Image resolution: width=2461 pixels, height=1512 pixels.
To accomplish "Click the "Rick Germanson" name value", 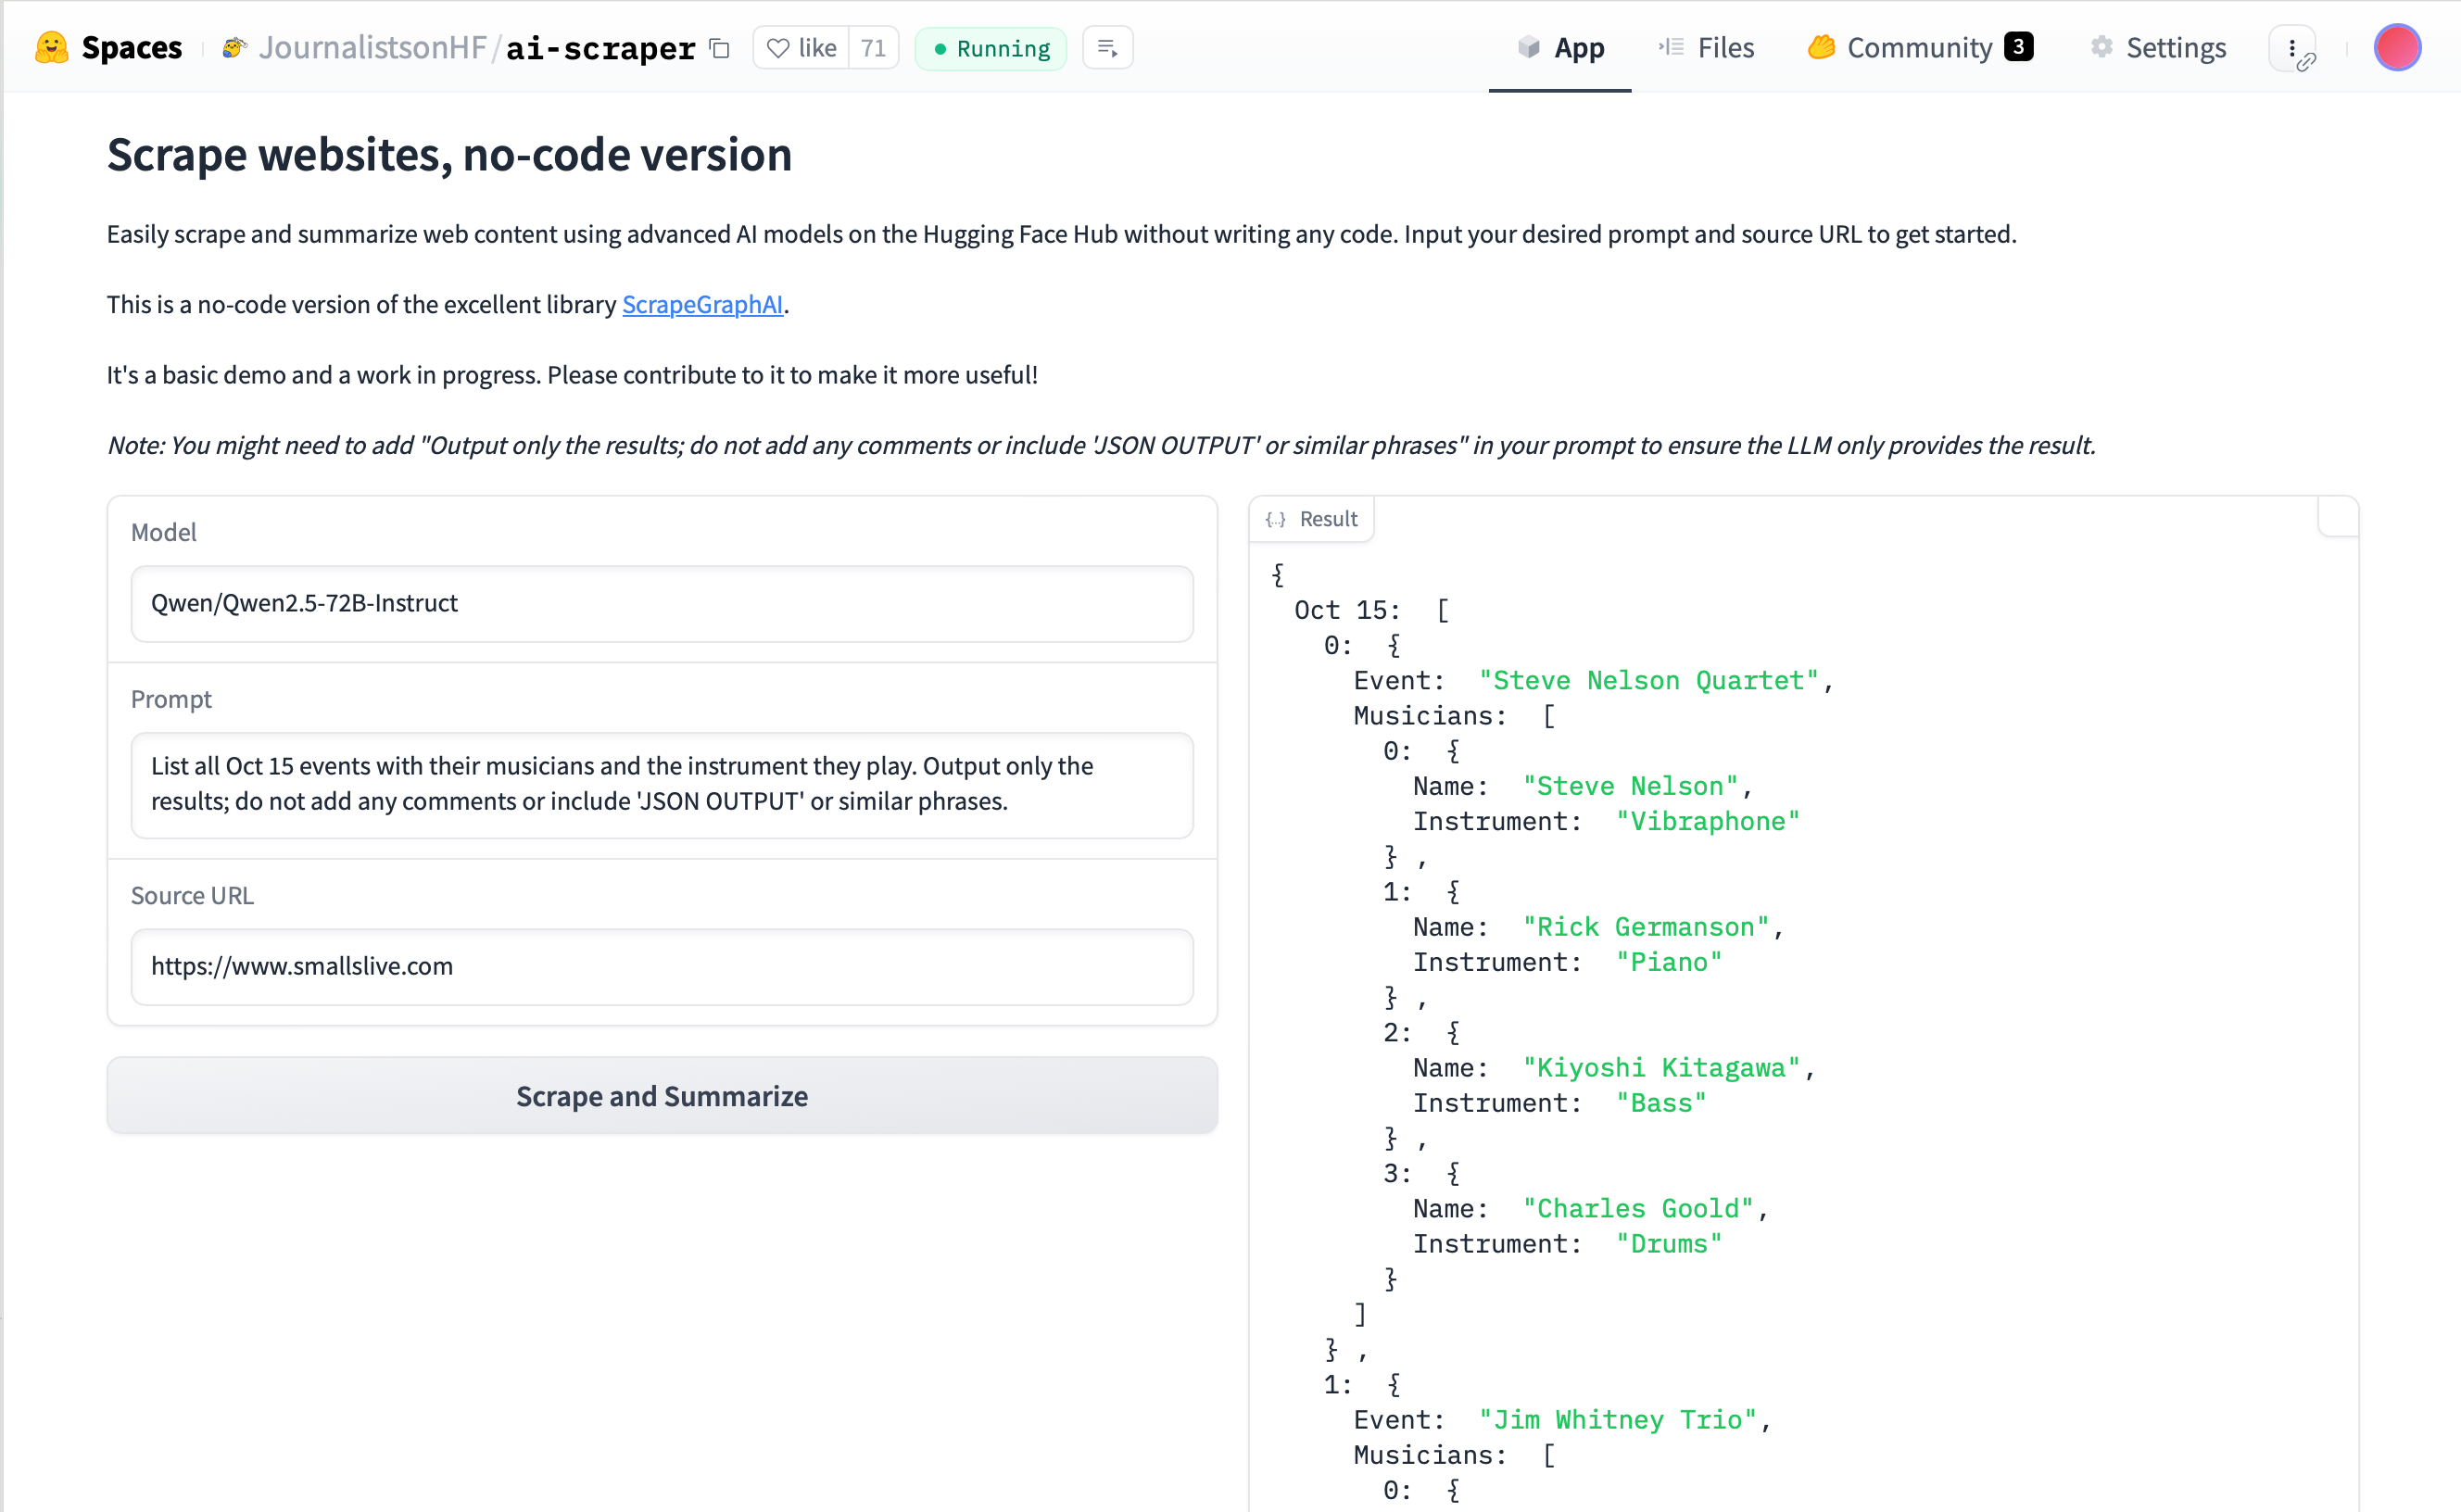I will pos(1646,927).
